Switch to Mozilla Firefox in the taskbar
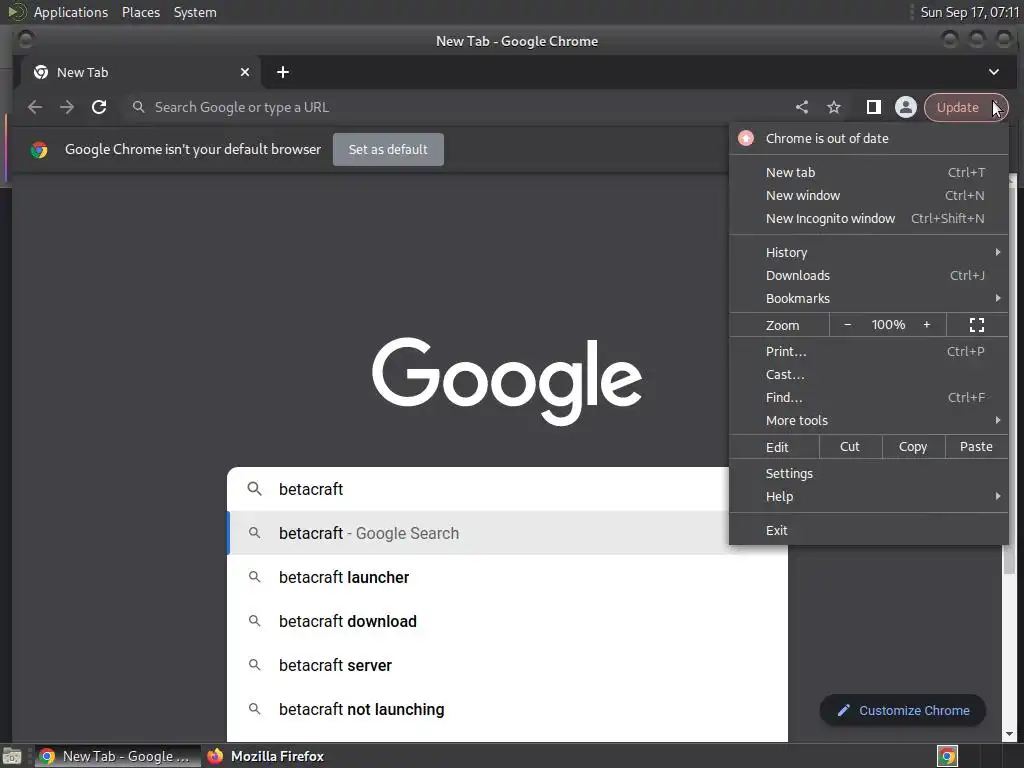Image resolution: width=1024 pixels, height=768 pixels. click(266, 756)
